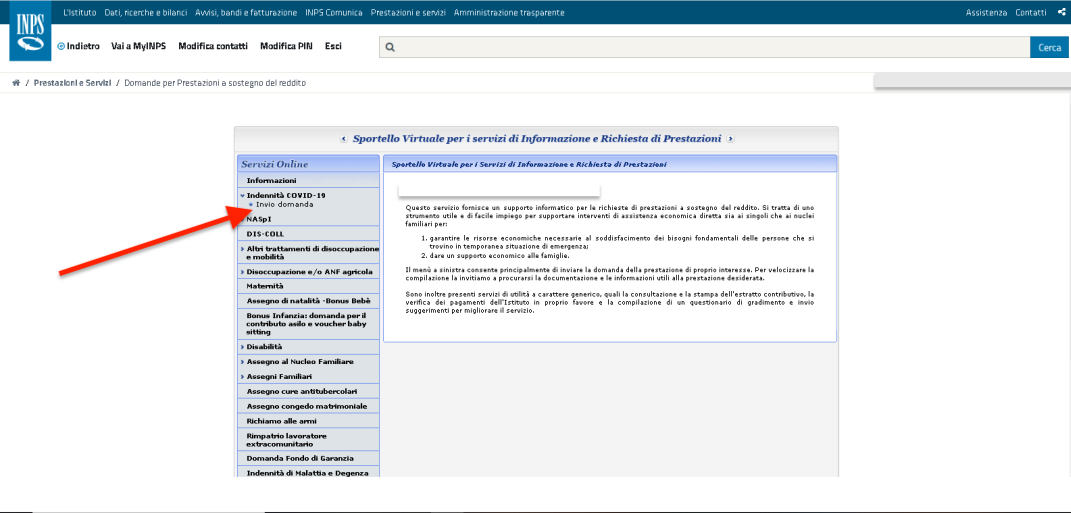1071x513 pixels.
Task: Open Contatti link
Action: (x=1031, y=12)
